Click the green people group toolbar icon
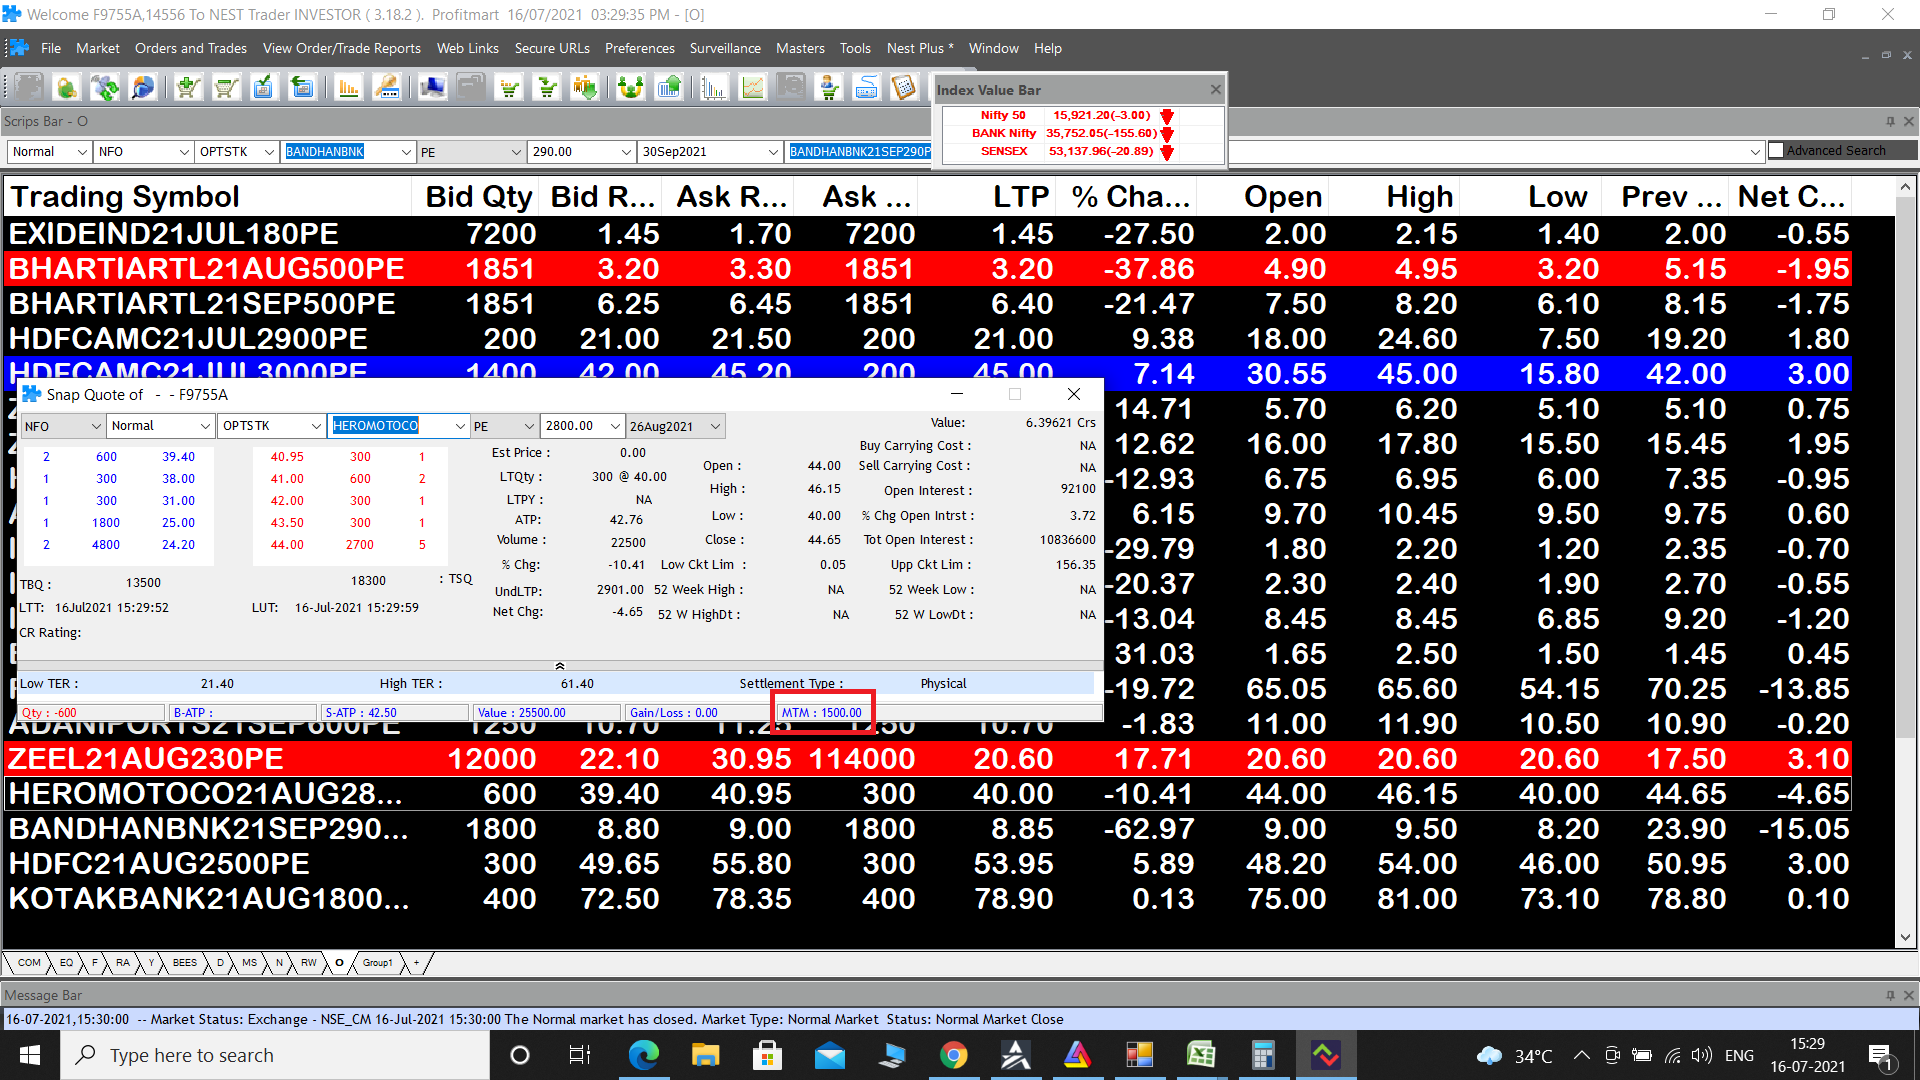The image size is (1920, 1080). click(630, 88)
